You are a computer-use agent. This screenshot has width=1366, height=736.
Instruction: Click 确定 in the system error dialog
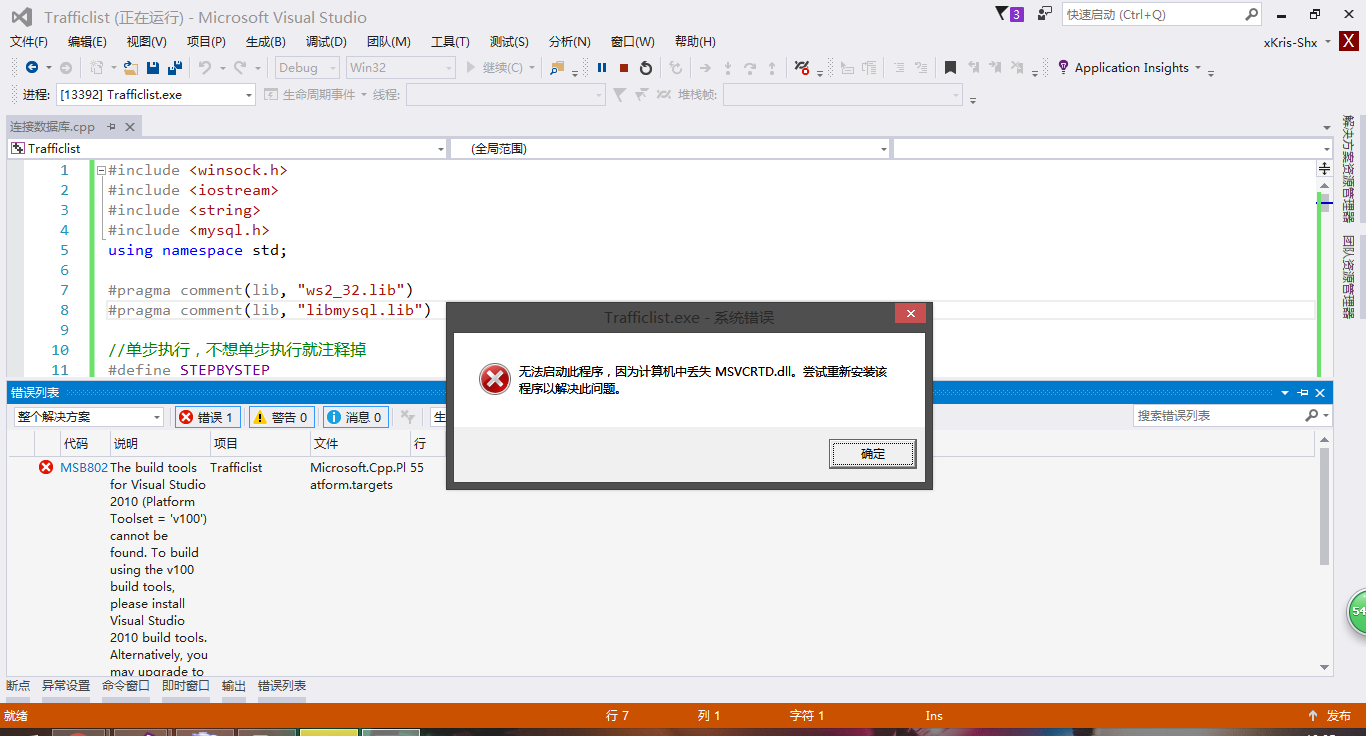coord(873,453)
